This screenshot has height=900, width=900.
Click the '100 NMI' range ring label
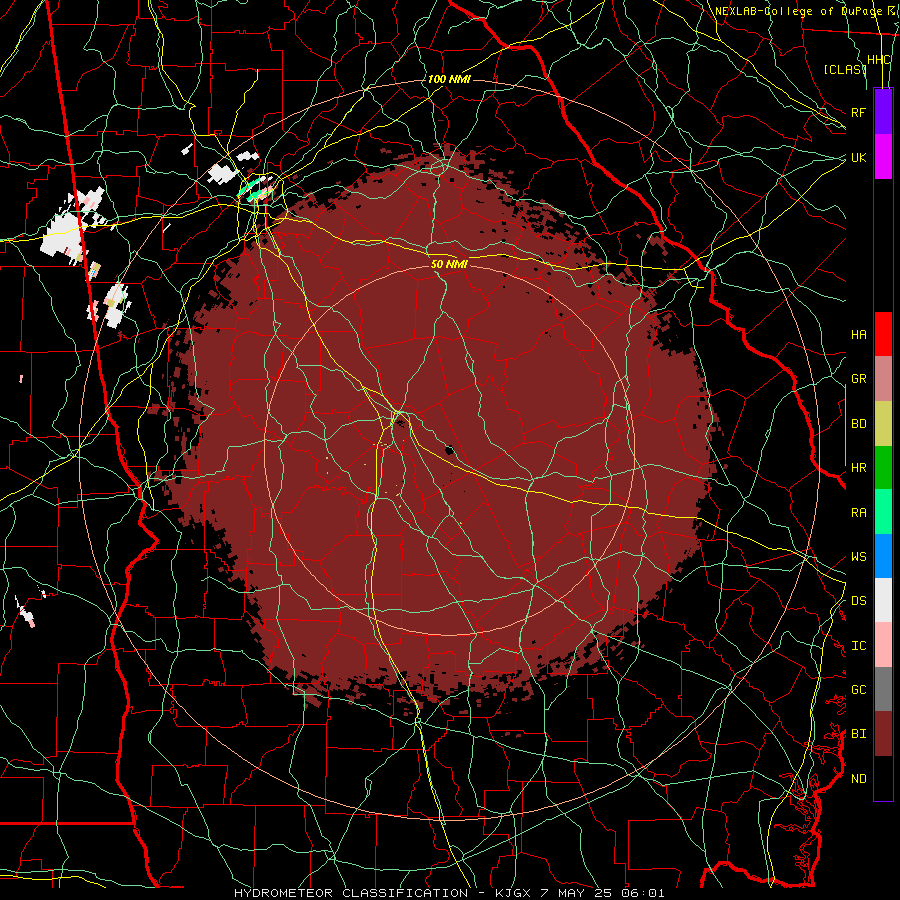click(449, 79)
